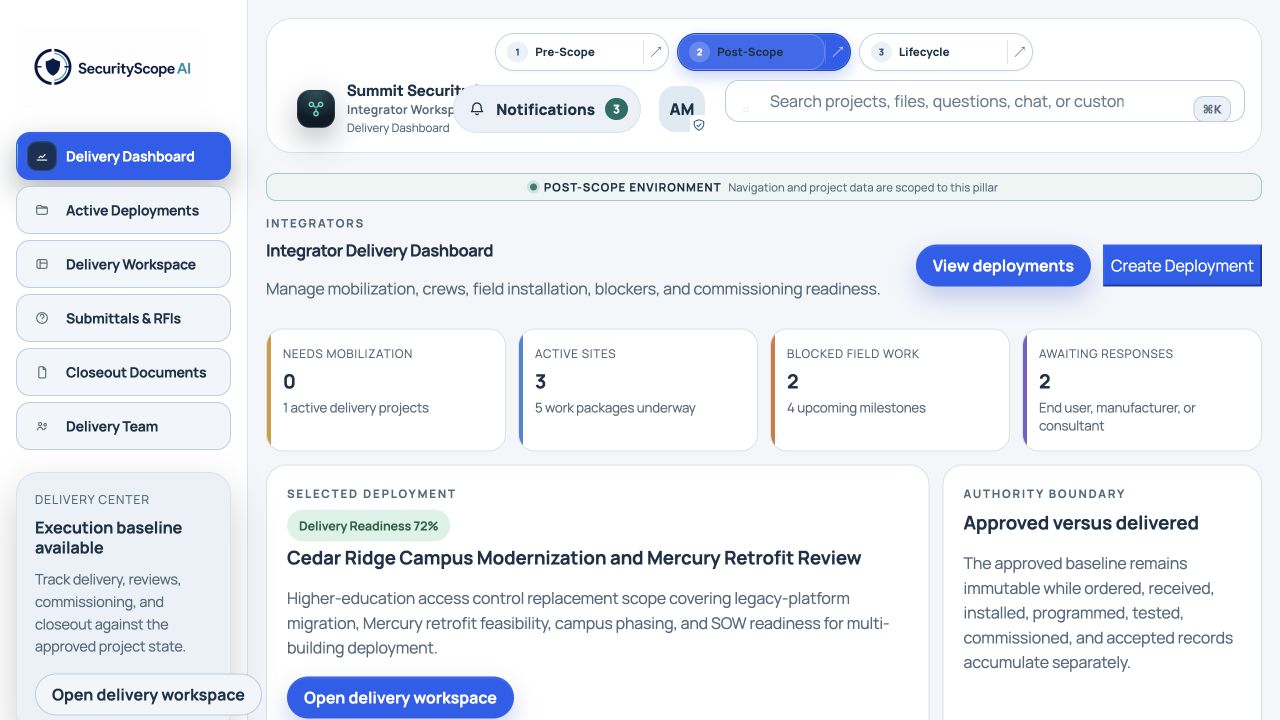Image resolution: width=1280 pixels, height=720 pixels.
Task: Select Delivery Dashboard in sidebar
Action: click(x=123, y=156)
